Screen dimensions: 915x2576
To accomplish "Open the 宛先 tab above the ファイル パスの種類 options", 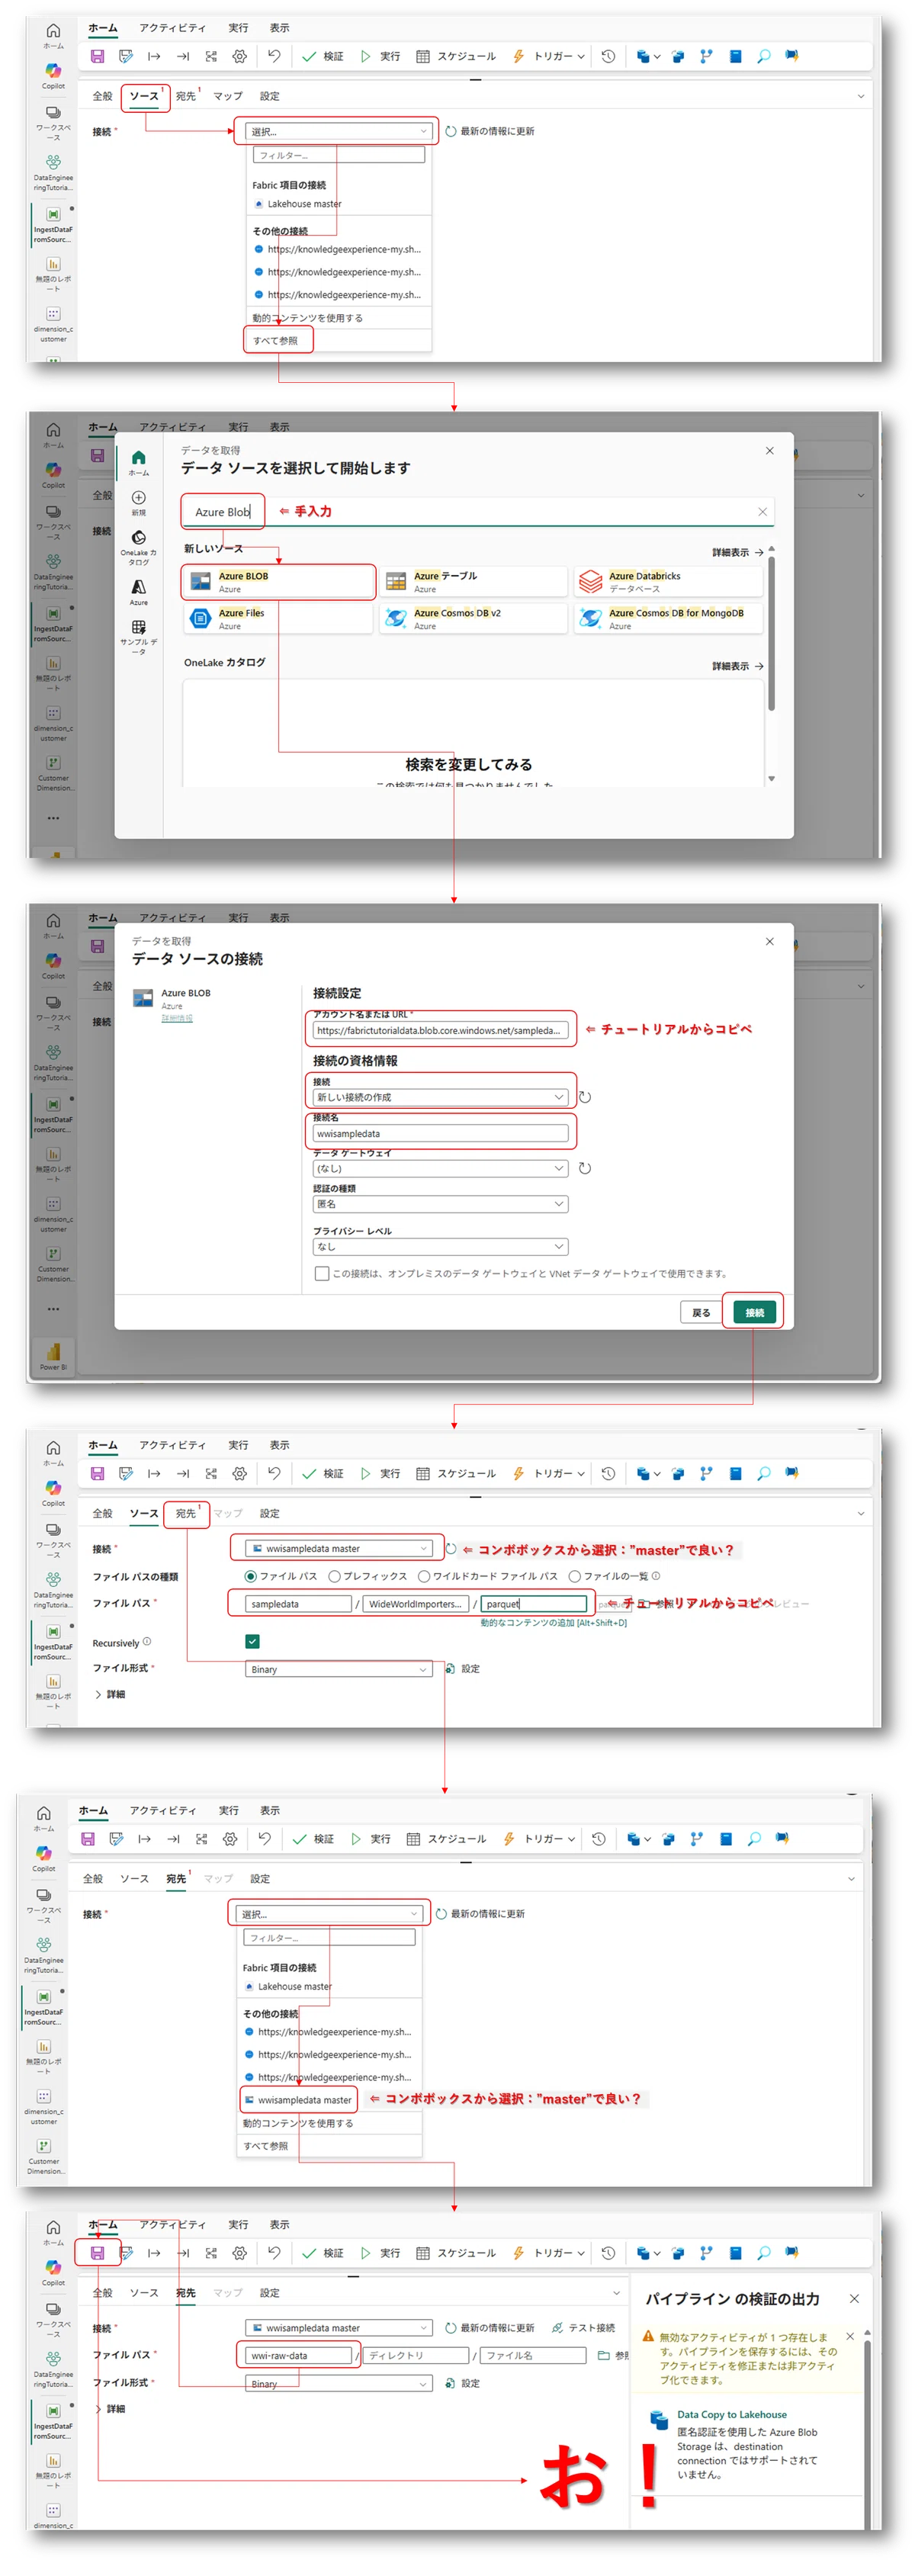I will pos(186,1513).
